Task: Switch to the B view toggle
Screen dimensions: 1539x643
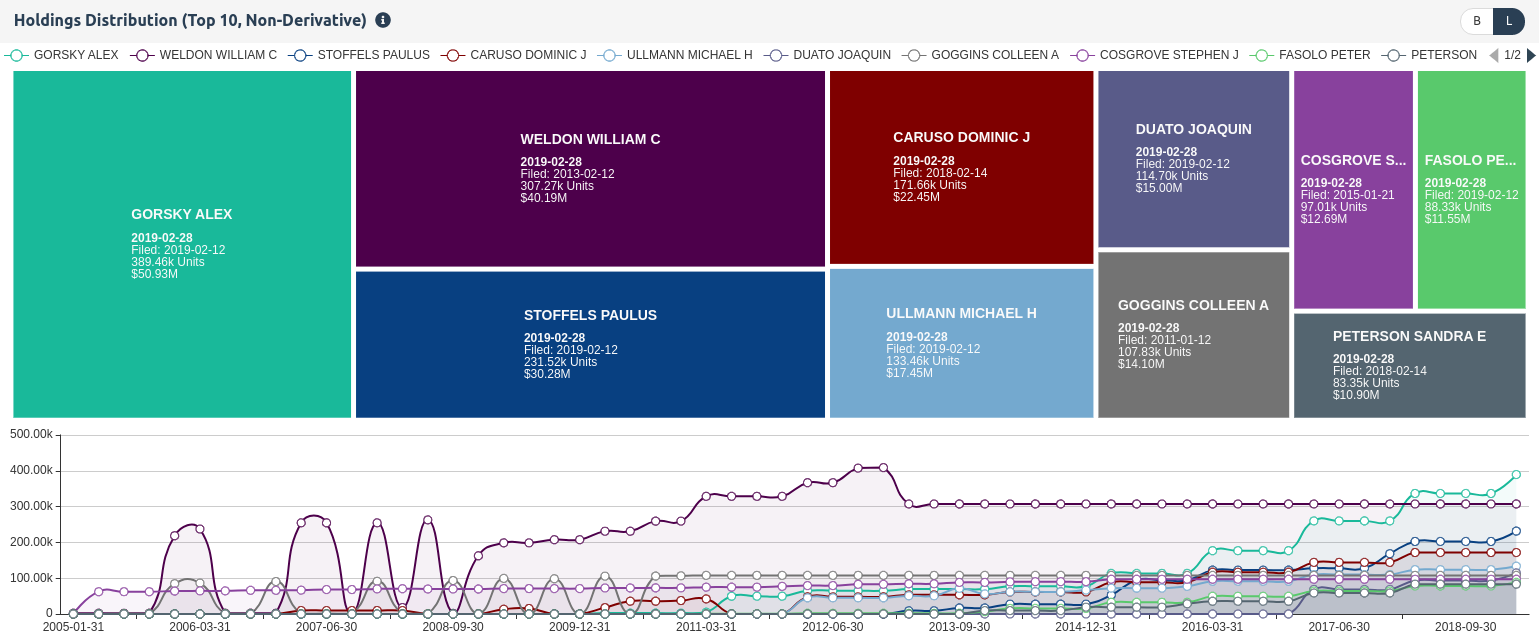Action: pyautogui.click(x=1477, y=21)
